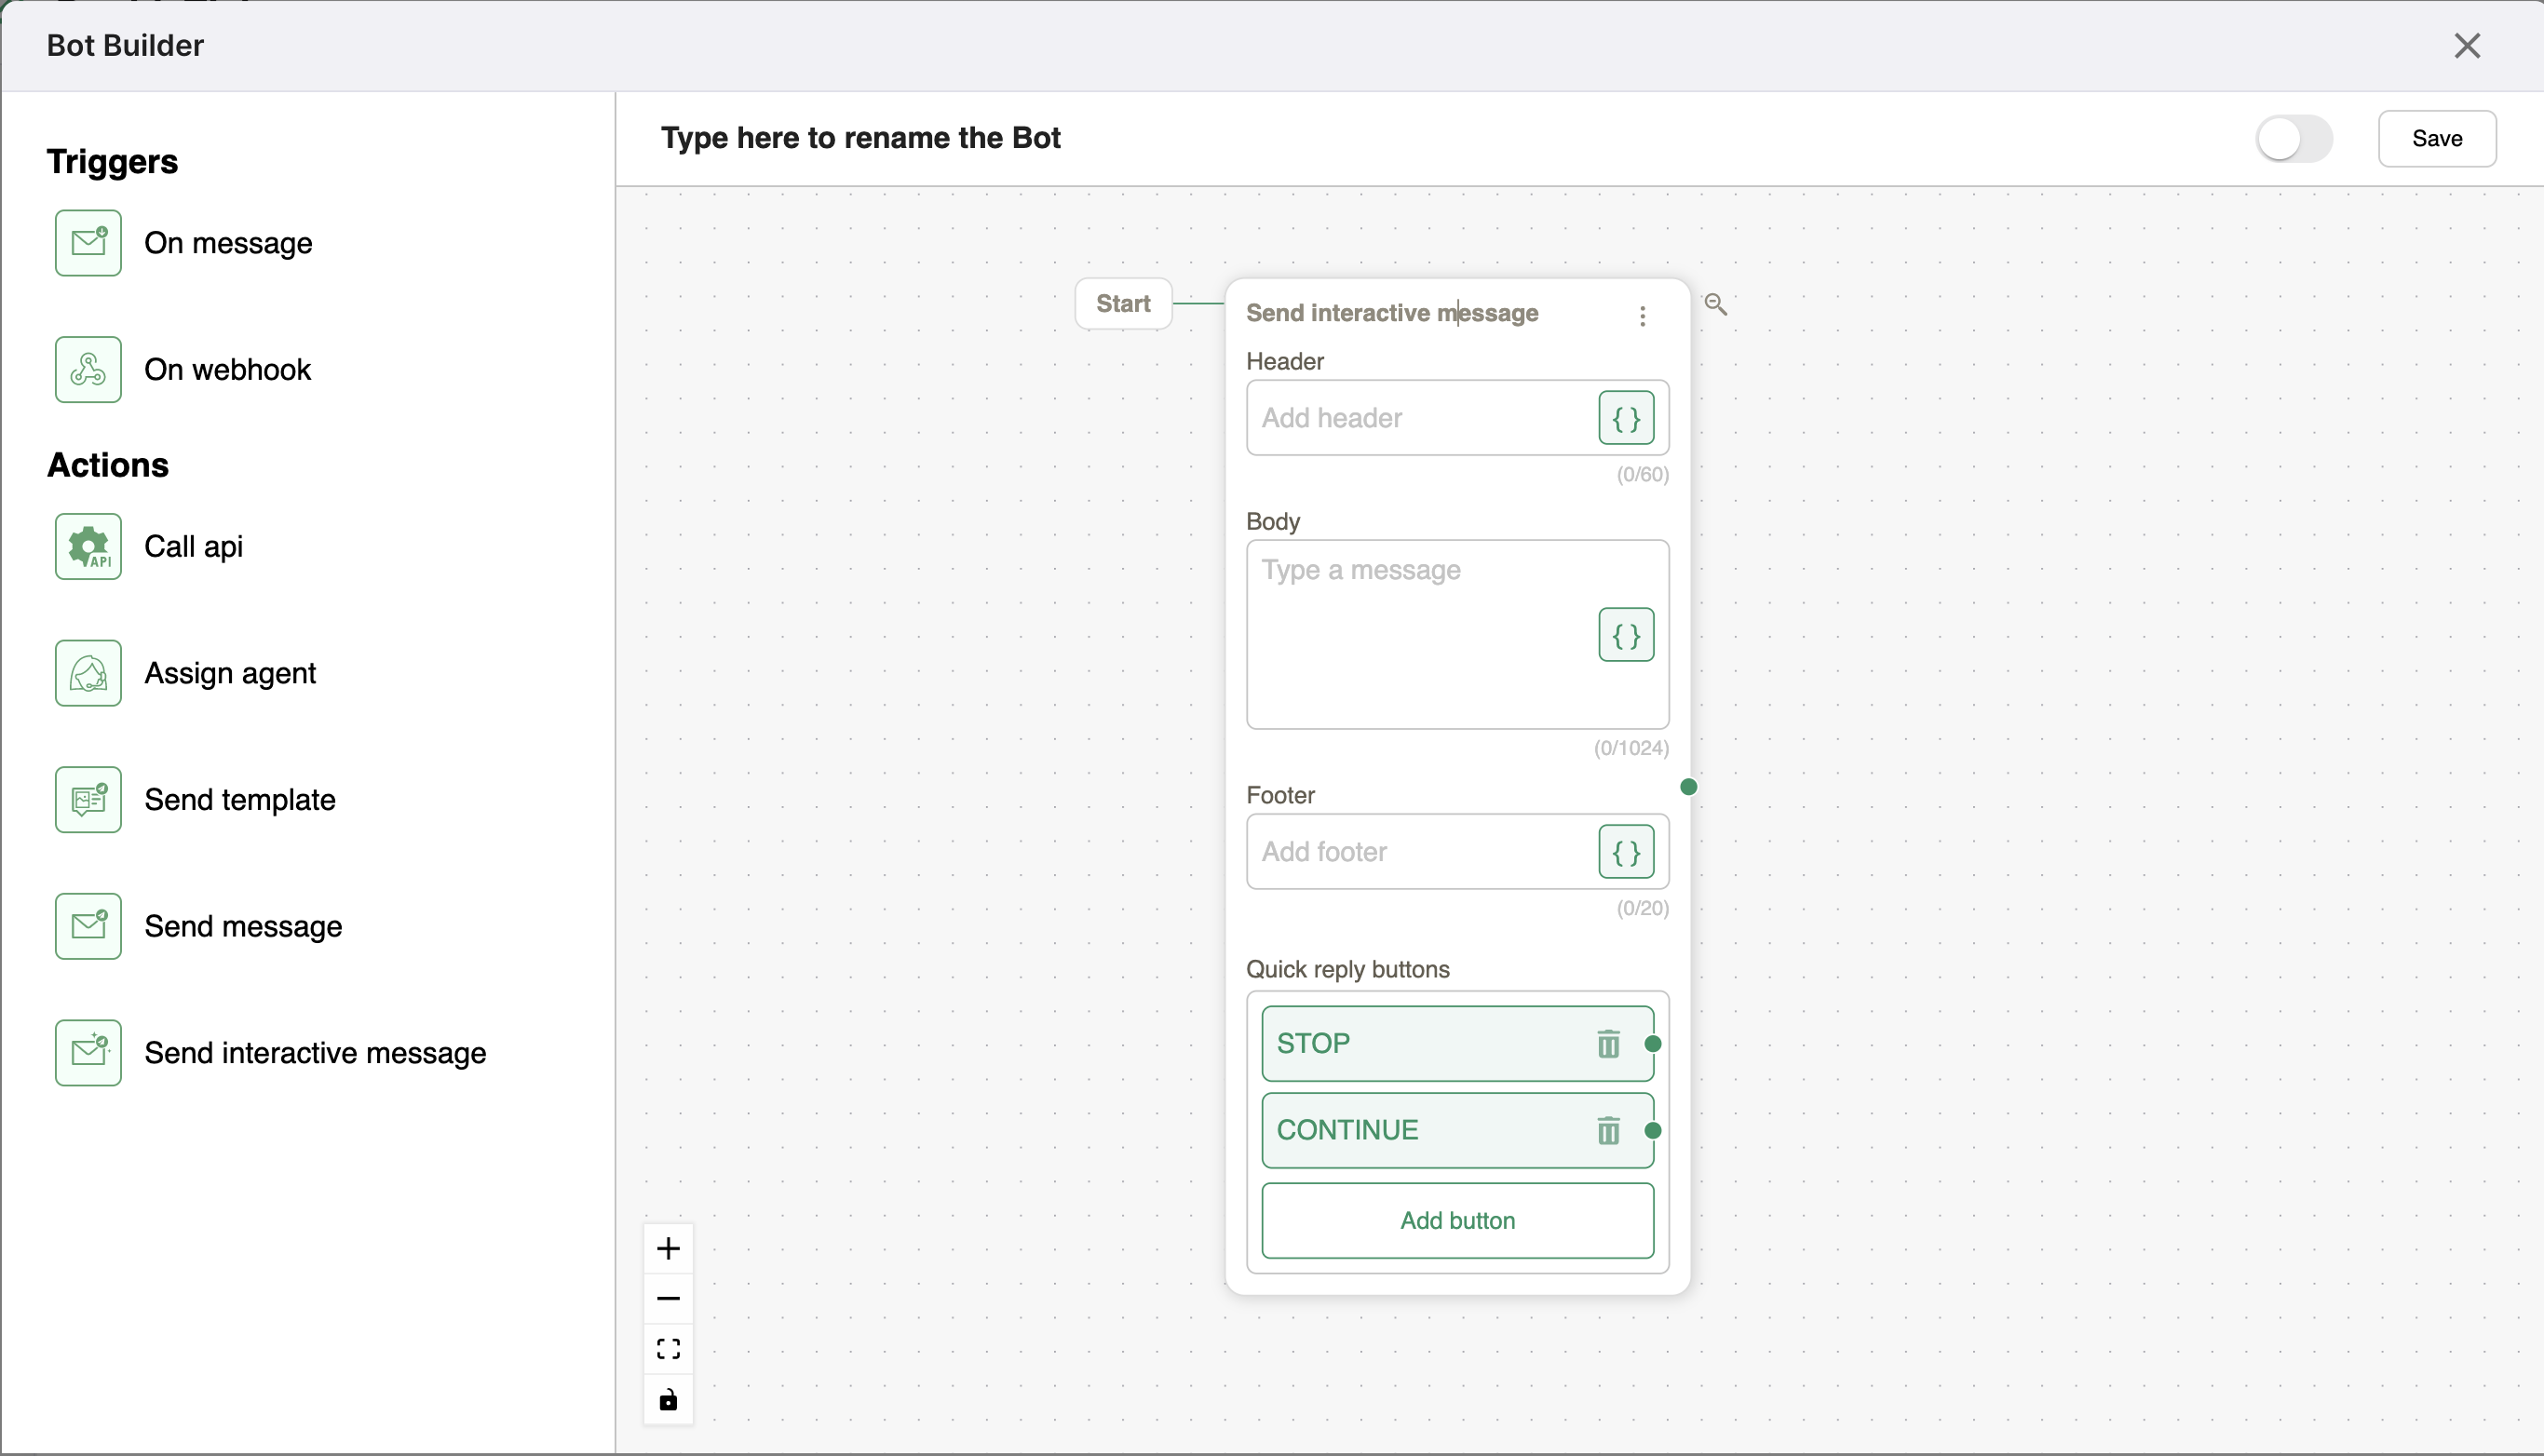Screen dimensions: 2544x1456
Task: Click the Assign agent action icon
Action: coord(88,672)
